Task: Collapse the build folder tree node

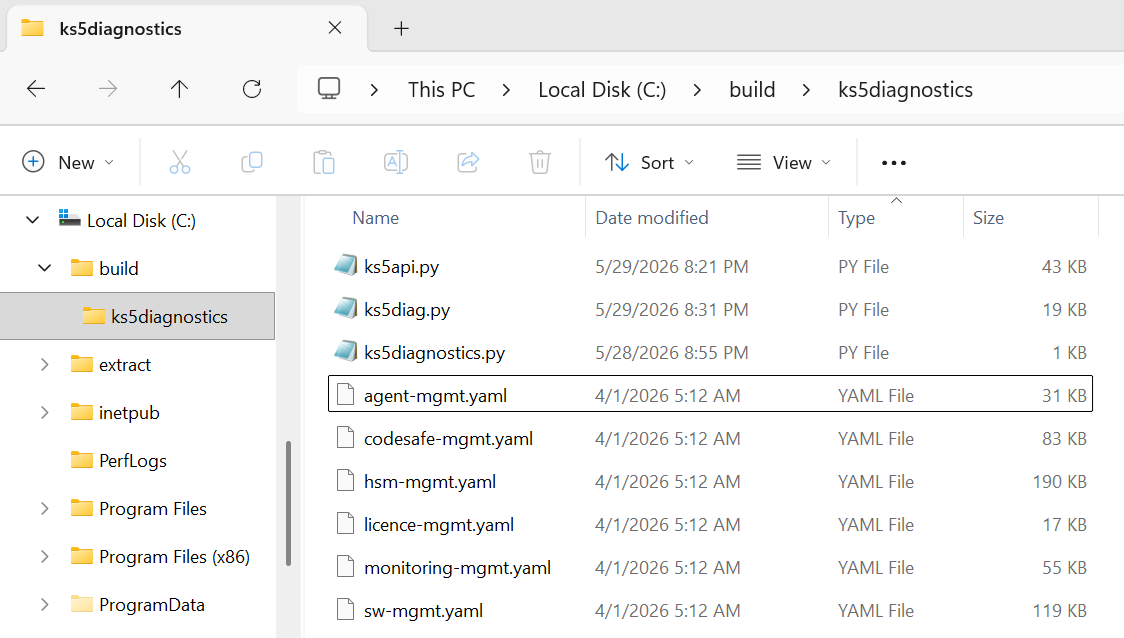Action: 44,267
